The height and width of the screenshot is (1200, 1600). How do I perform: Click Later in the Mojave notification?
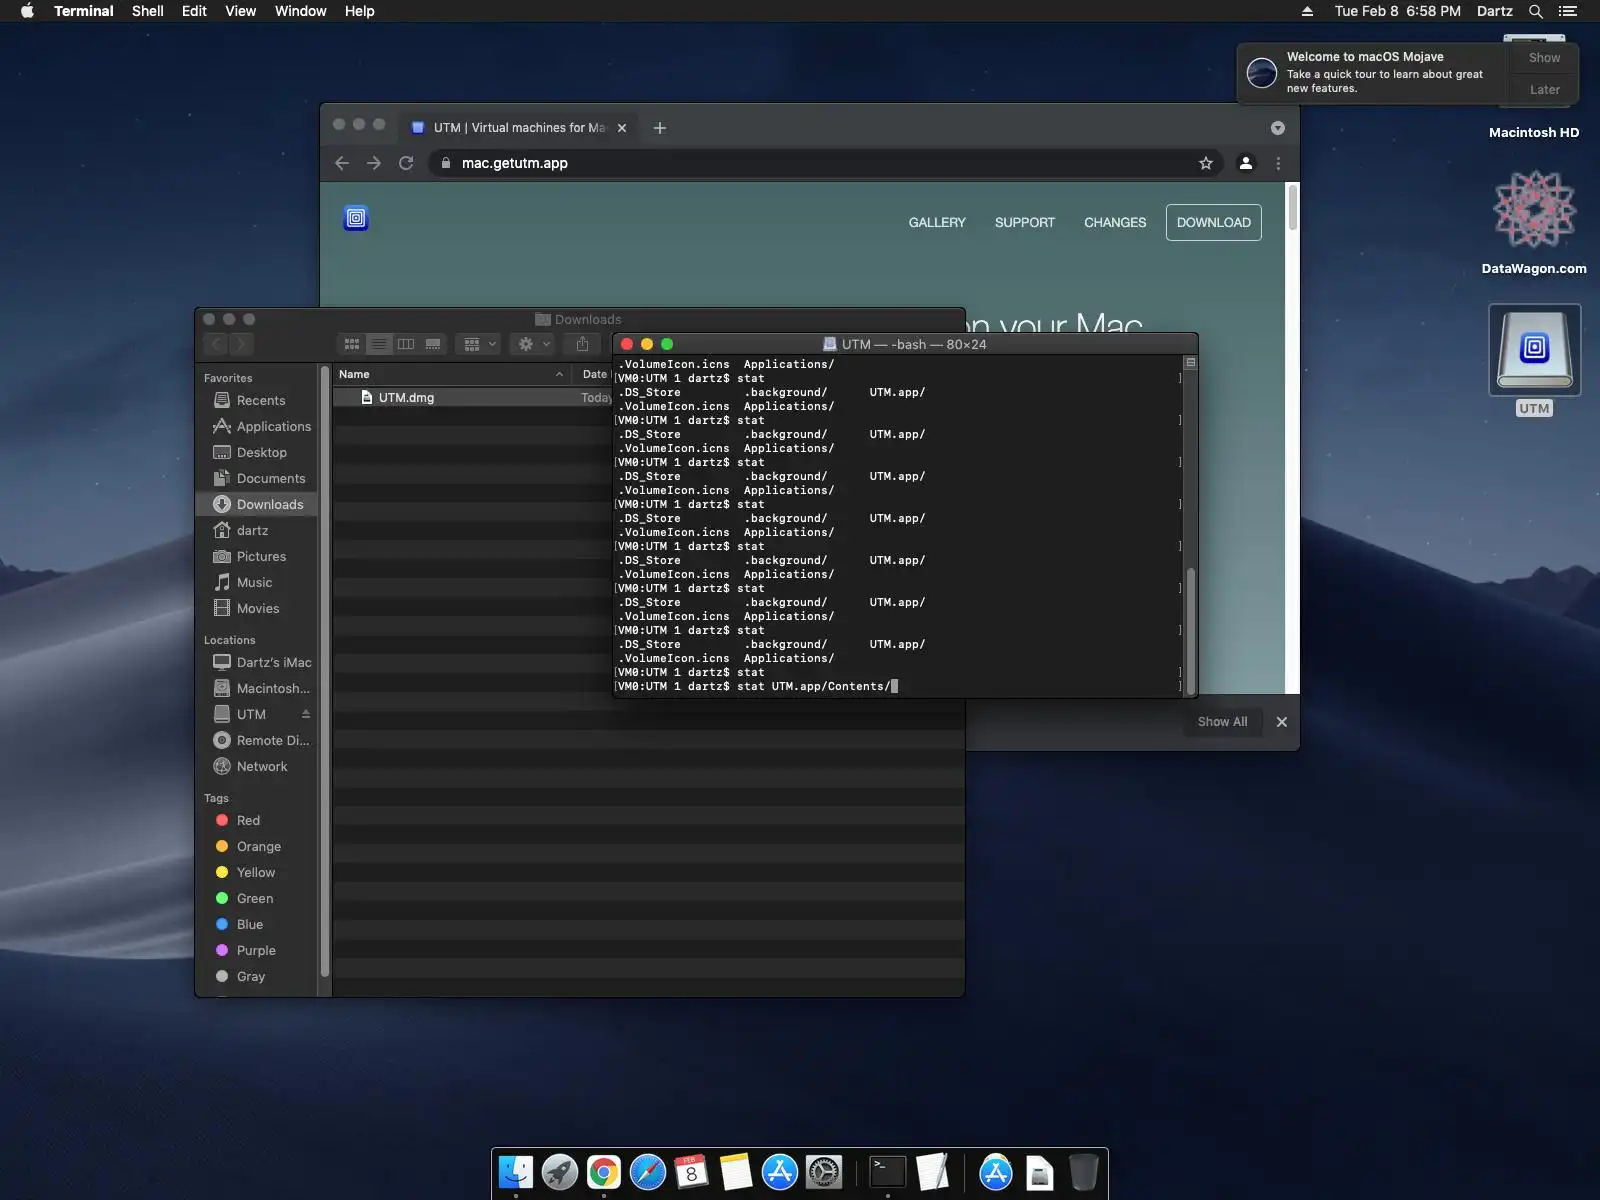coord(1544,90)
